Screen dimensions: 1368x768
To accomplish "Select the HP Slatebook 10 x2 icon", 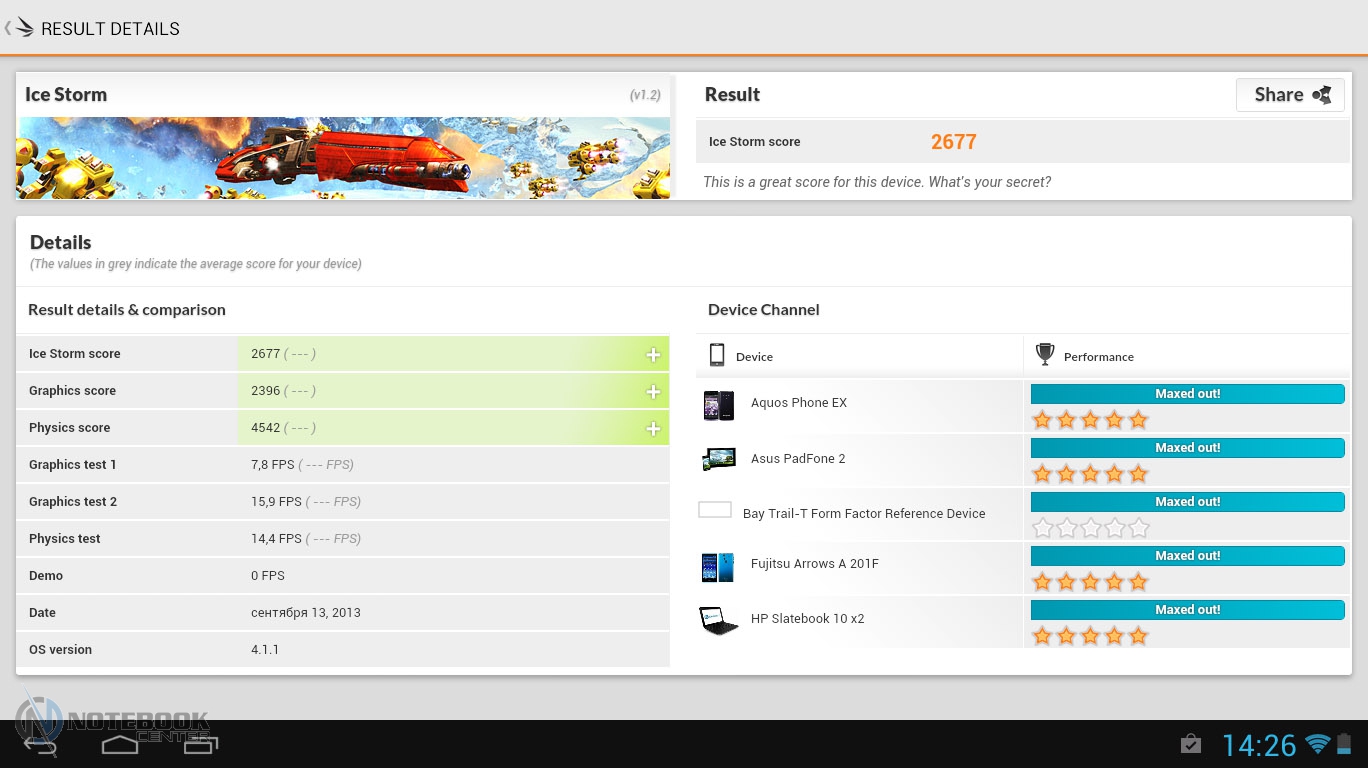I will tap(718, 620).
